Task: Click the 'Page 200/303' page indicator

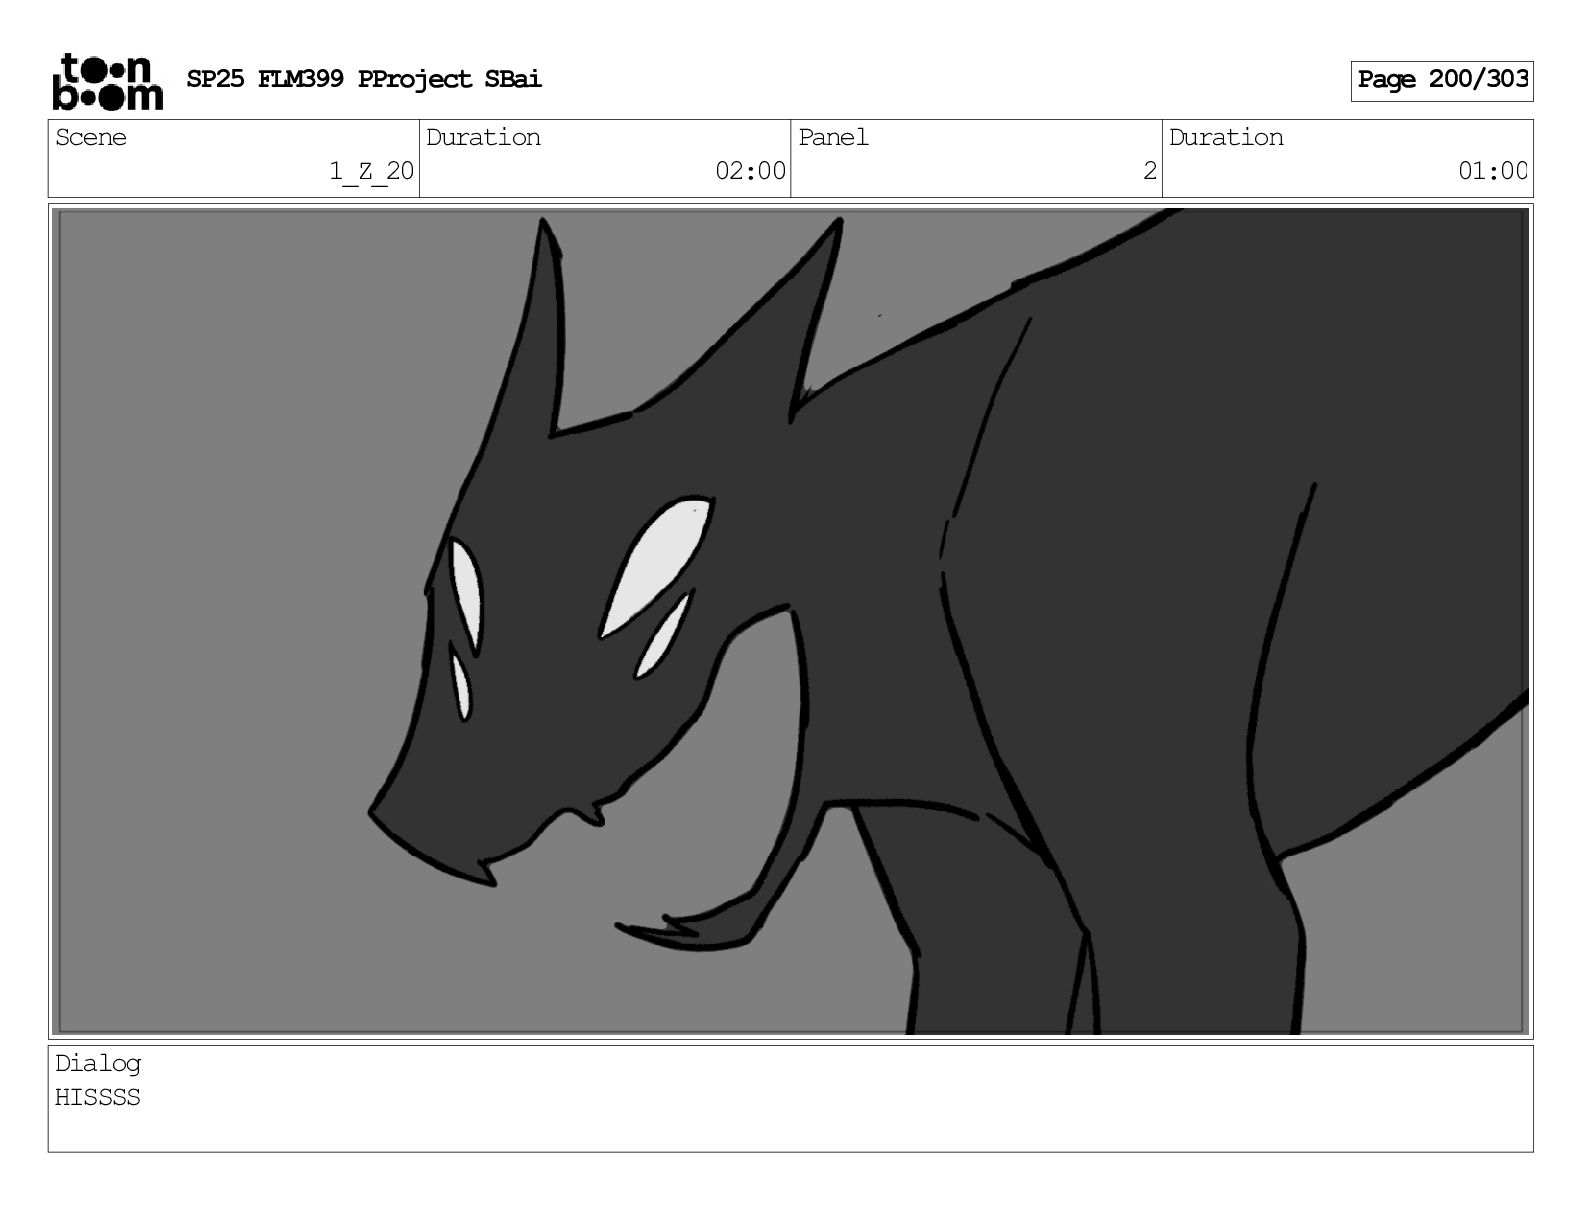Action: pyautogui.click(x=1442, y=80)
